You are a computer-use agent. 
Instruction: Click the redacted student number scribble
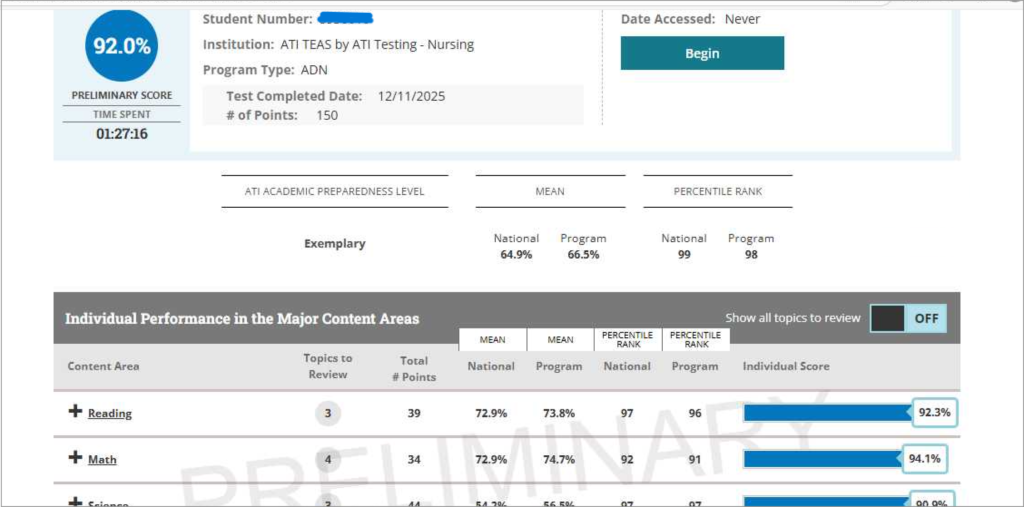click(x=344, y=18)
